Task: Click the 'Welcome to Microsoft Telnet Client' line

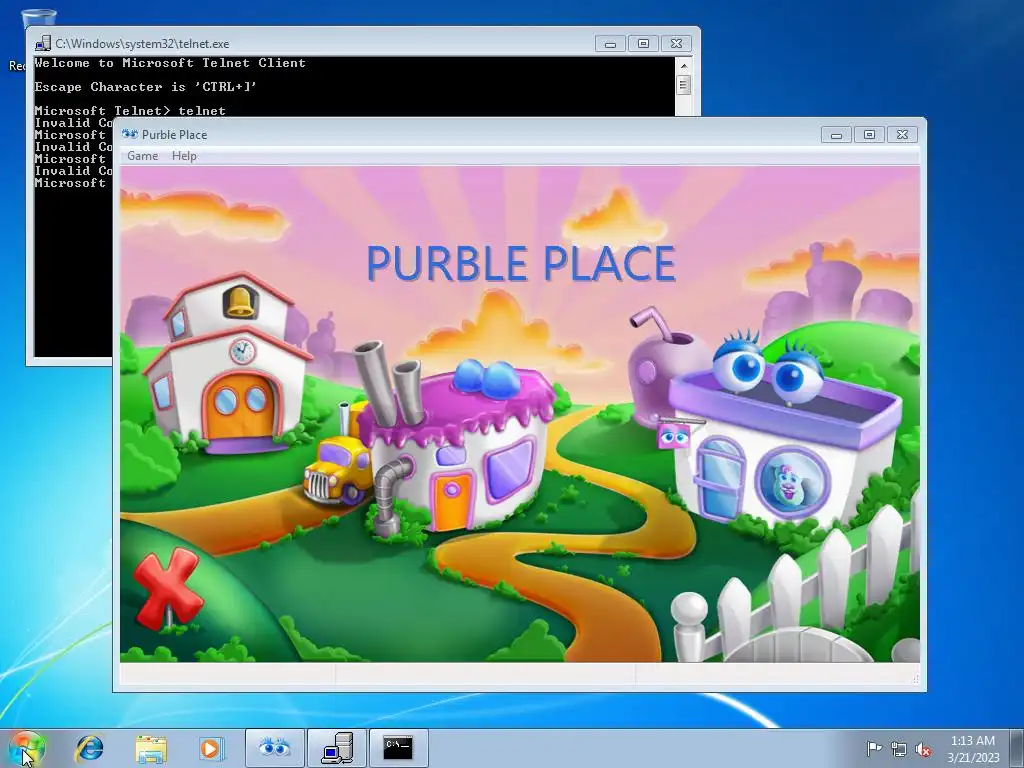Action: 170,63
